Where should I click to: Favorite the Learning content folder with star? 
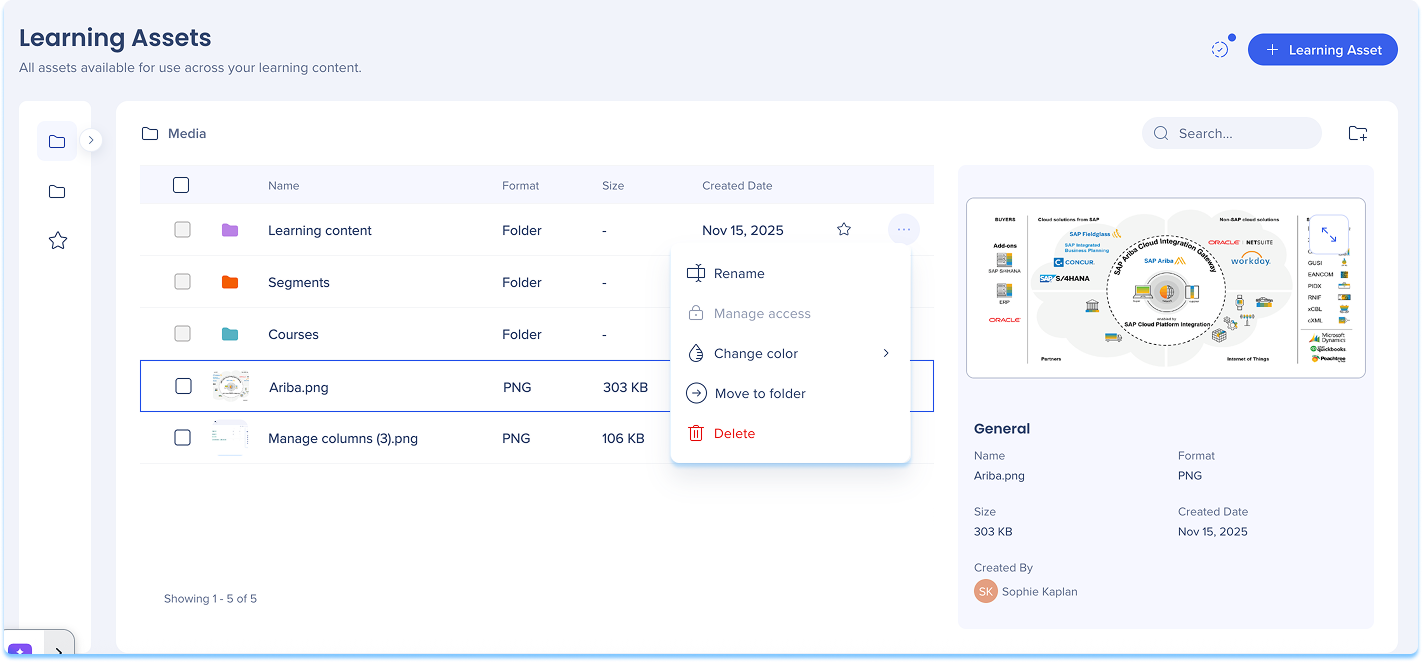pos(843,230)
